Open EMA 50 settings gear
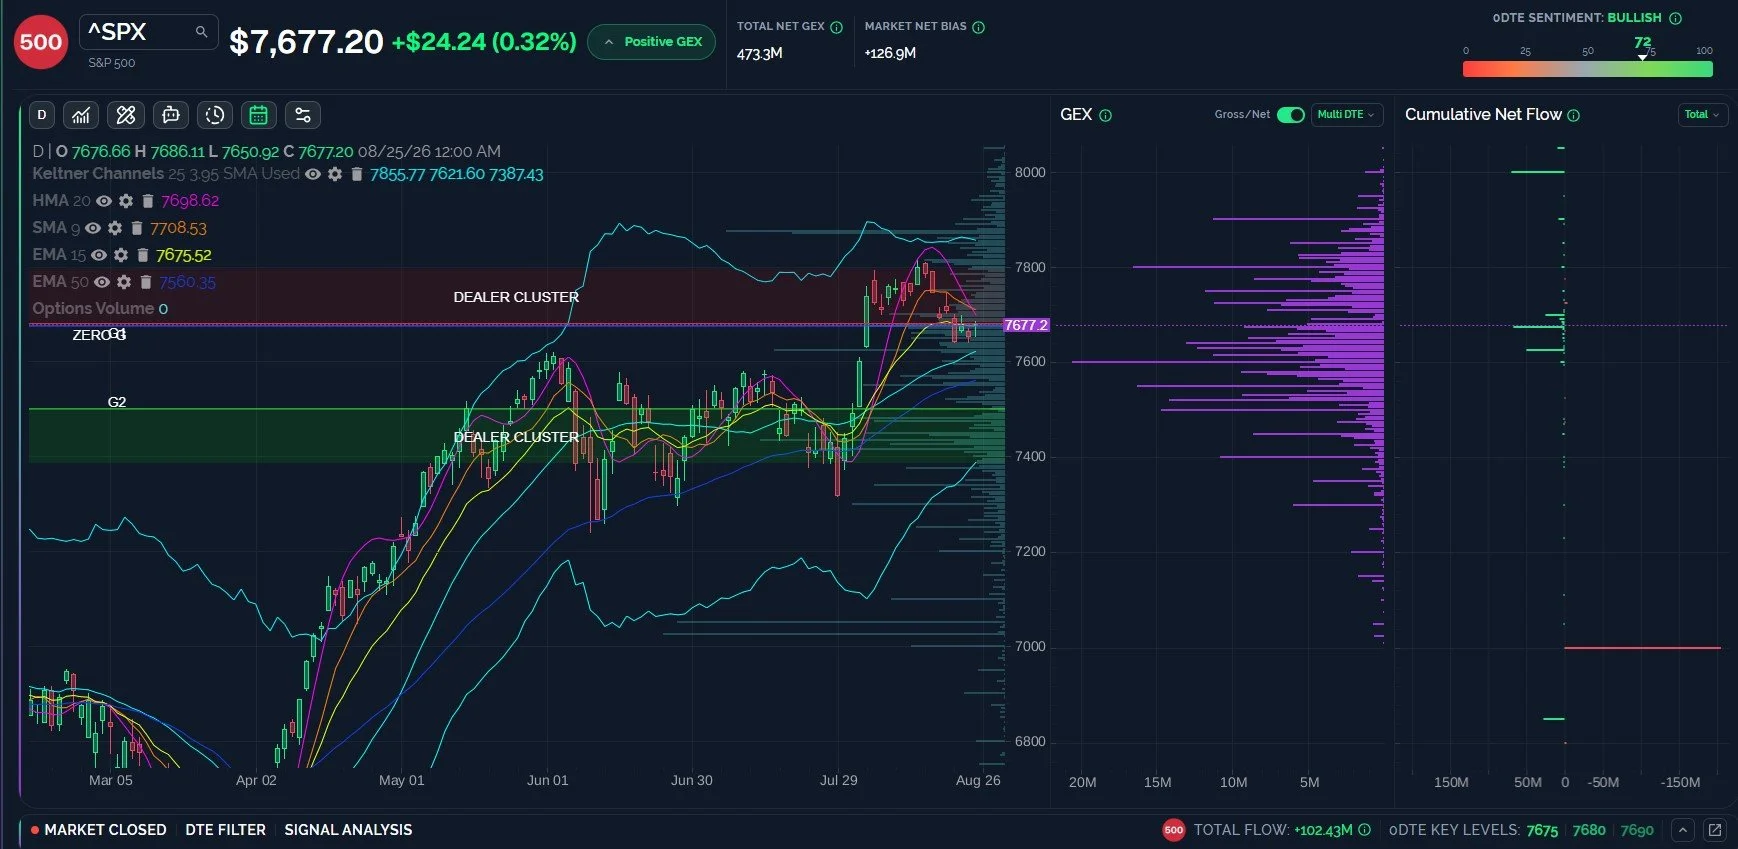 (124, 282)
